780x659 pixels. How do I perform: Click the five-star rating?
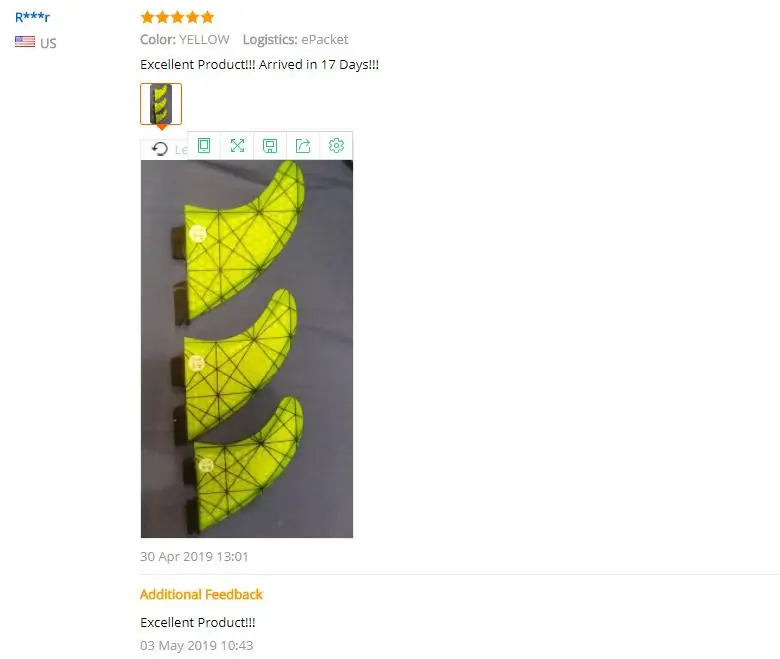178,17
